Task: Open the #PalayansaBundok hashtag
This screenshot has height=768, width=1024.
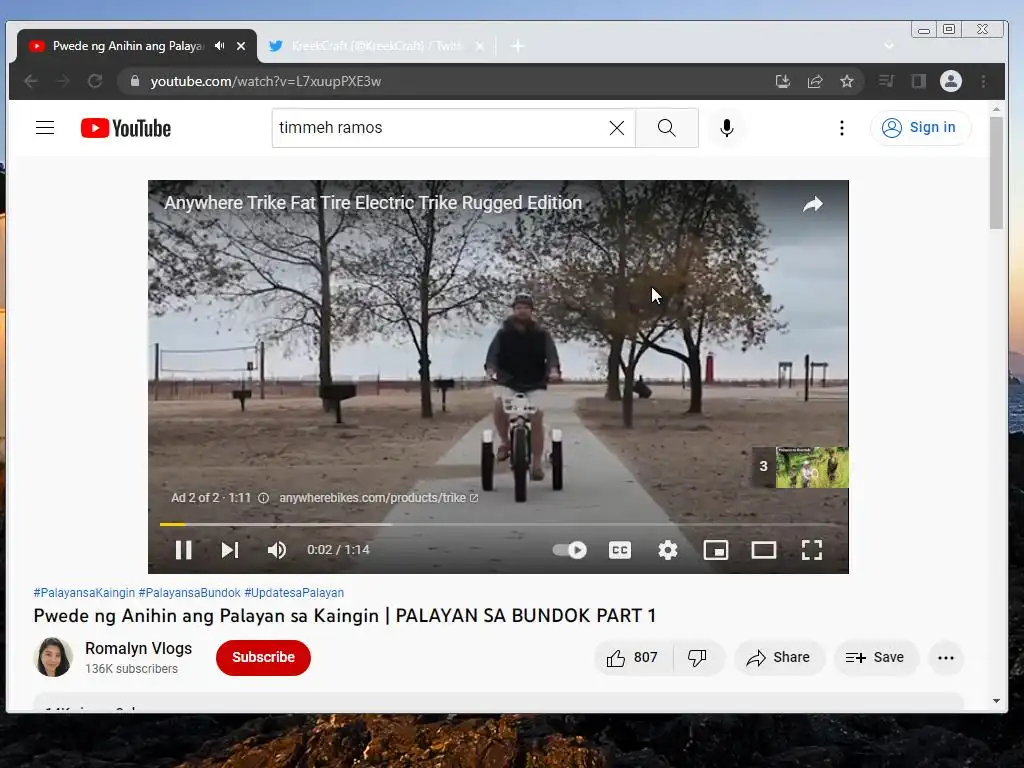Action: click(189, 593)
